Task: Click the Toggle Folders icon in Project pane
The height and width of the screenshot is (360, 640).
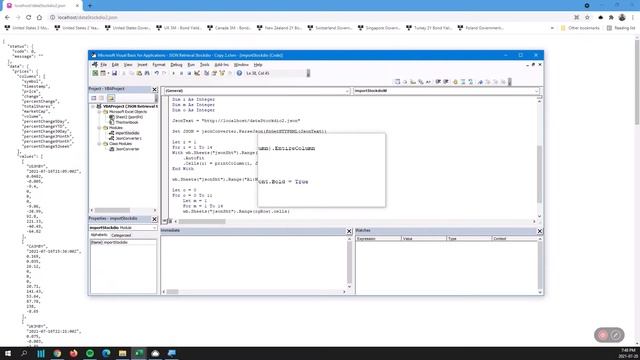Action: pyautogui.click(x=111, y=98)
